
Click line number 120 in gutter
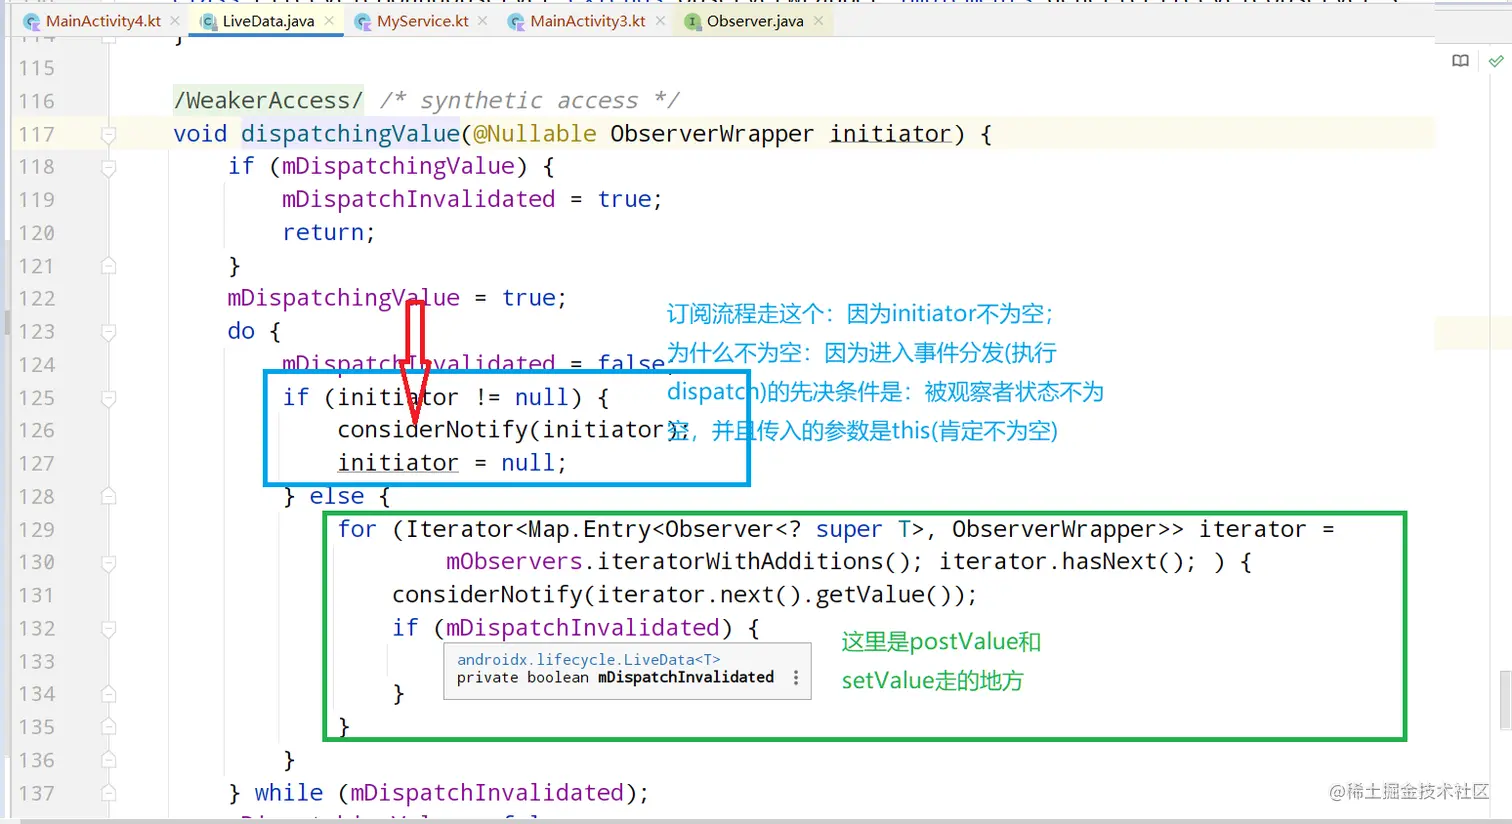point(36,233)
